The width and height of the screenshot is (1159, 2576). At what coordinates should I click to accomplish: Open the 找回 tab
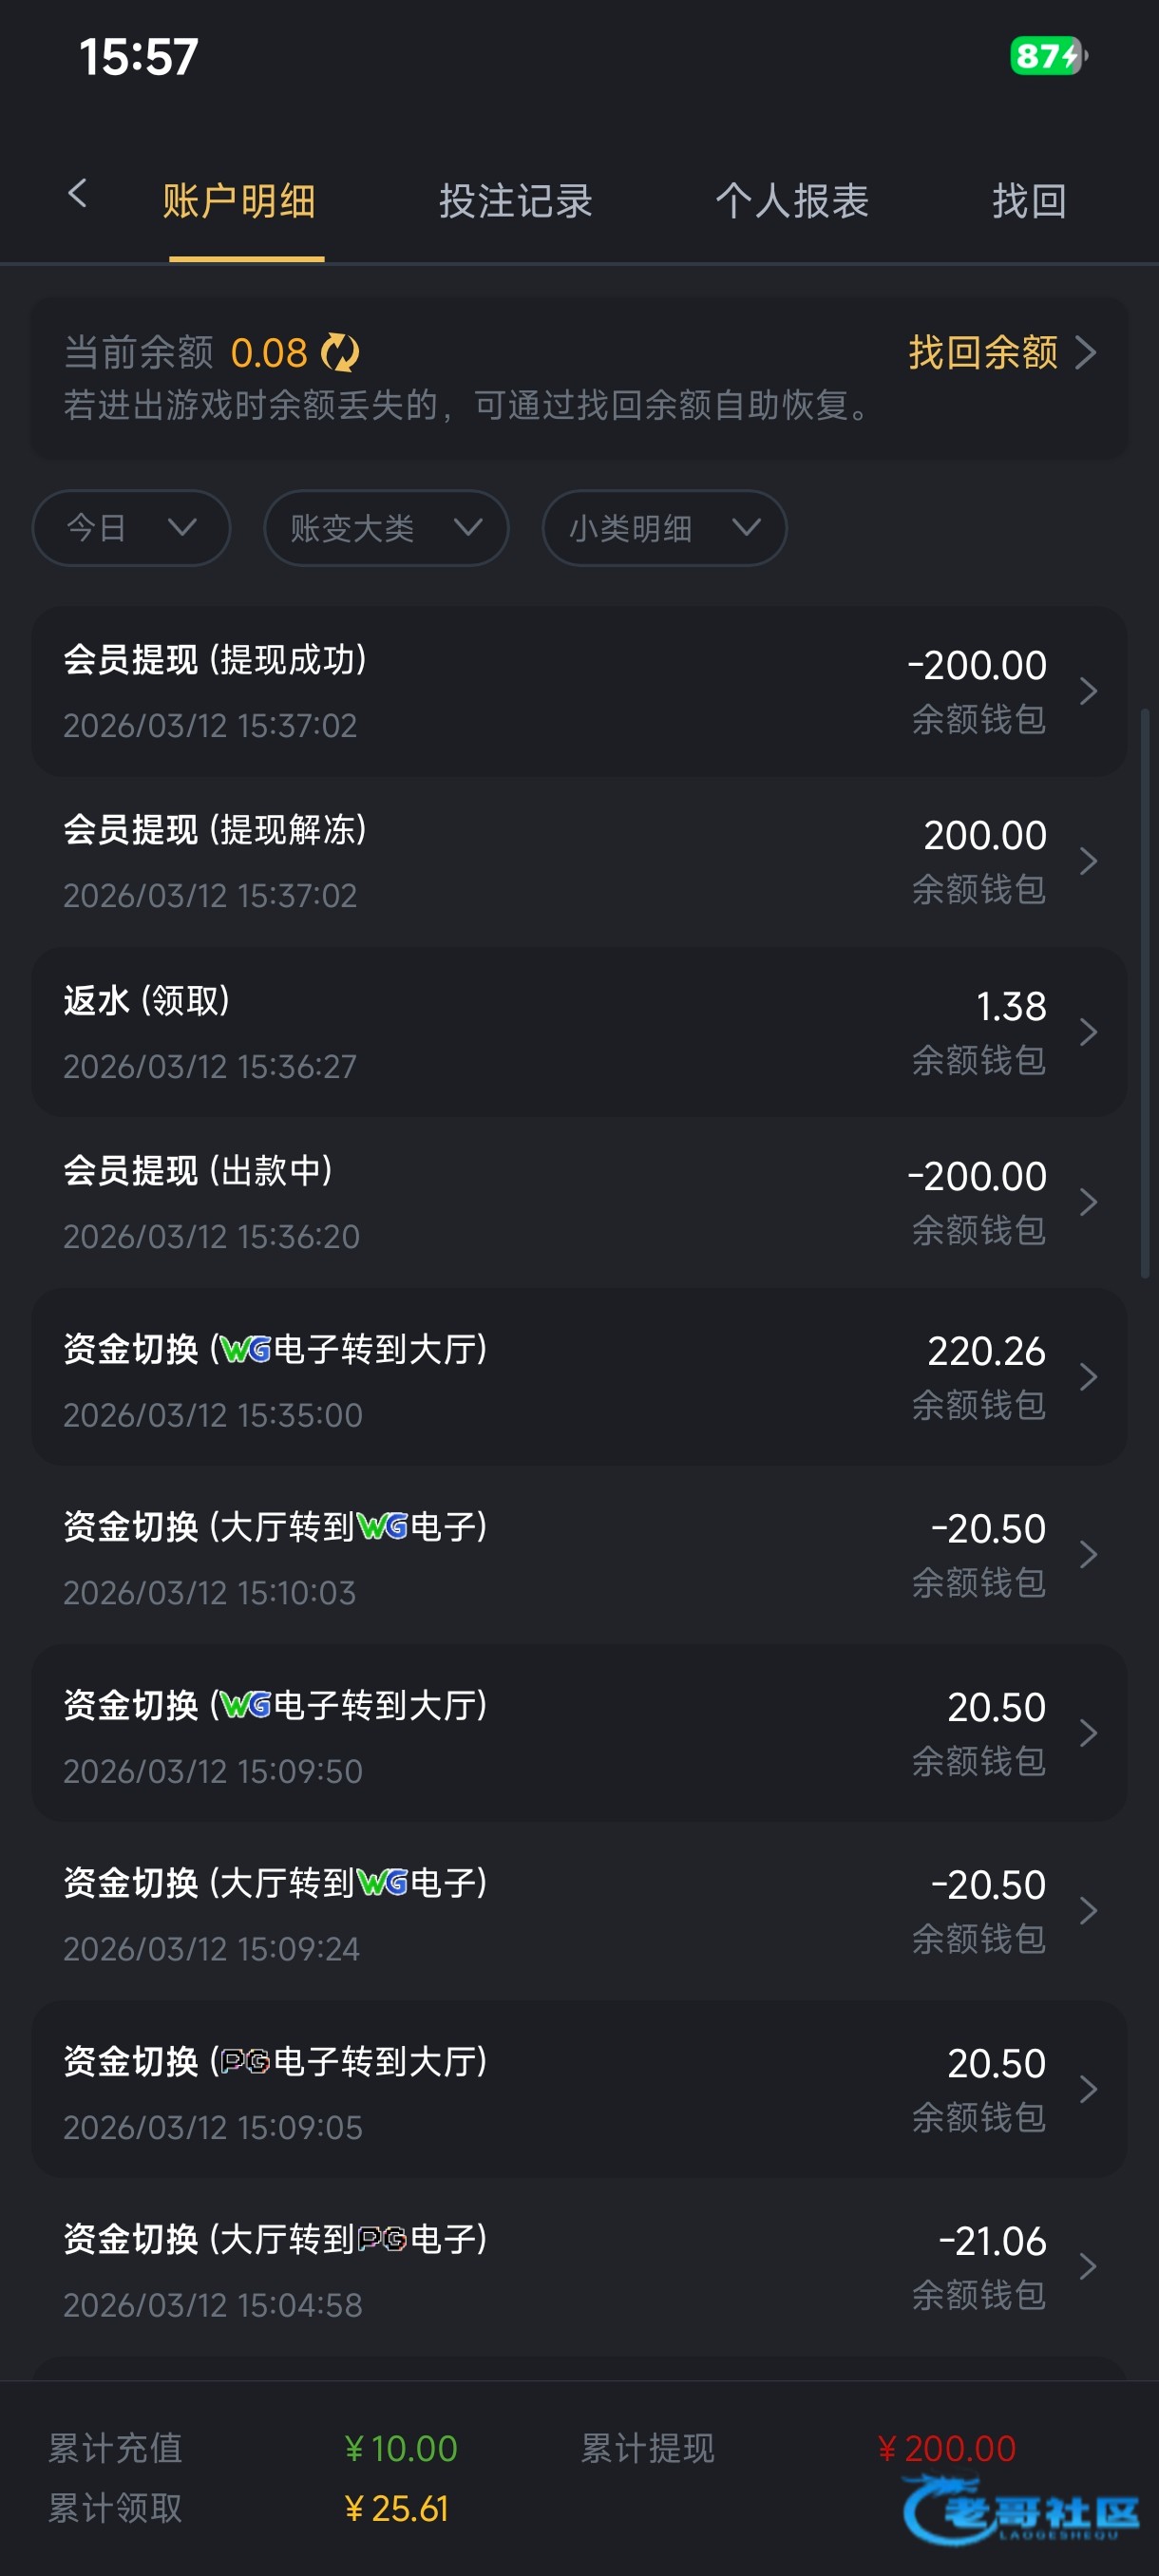coord(1029,201)
